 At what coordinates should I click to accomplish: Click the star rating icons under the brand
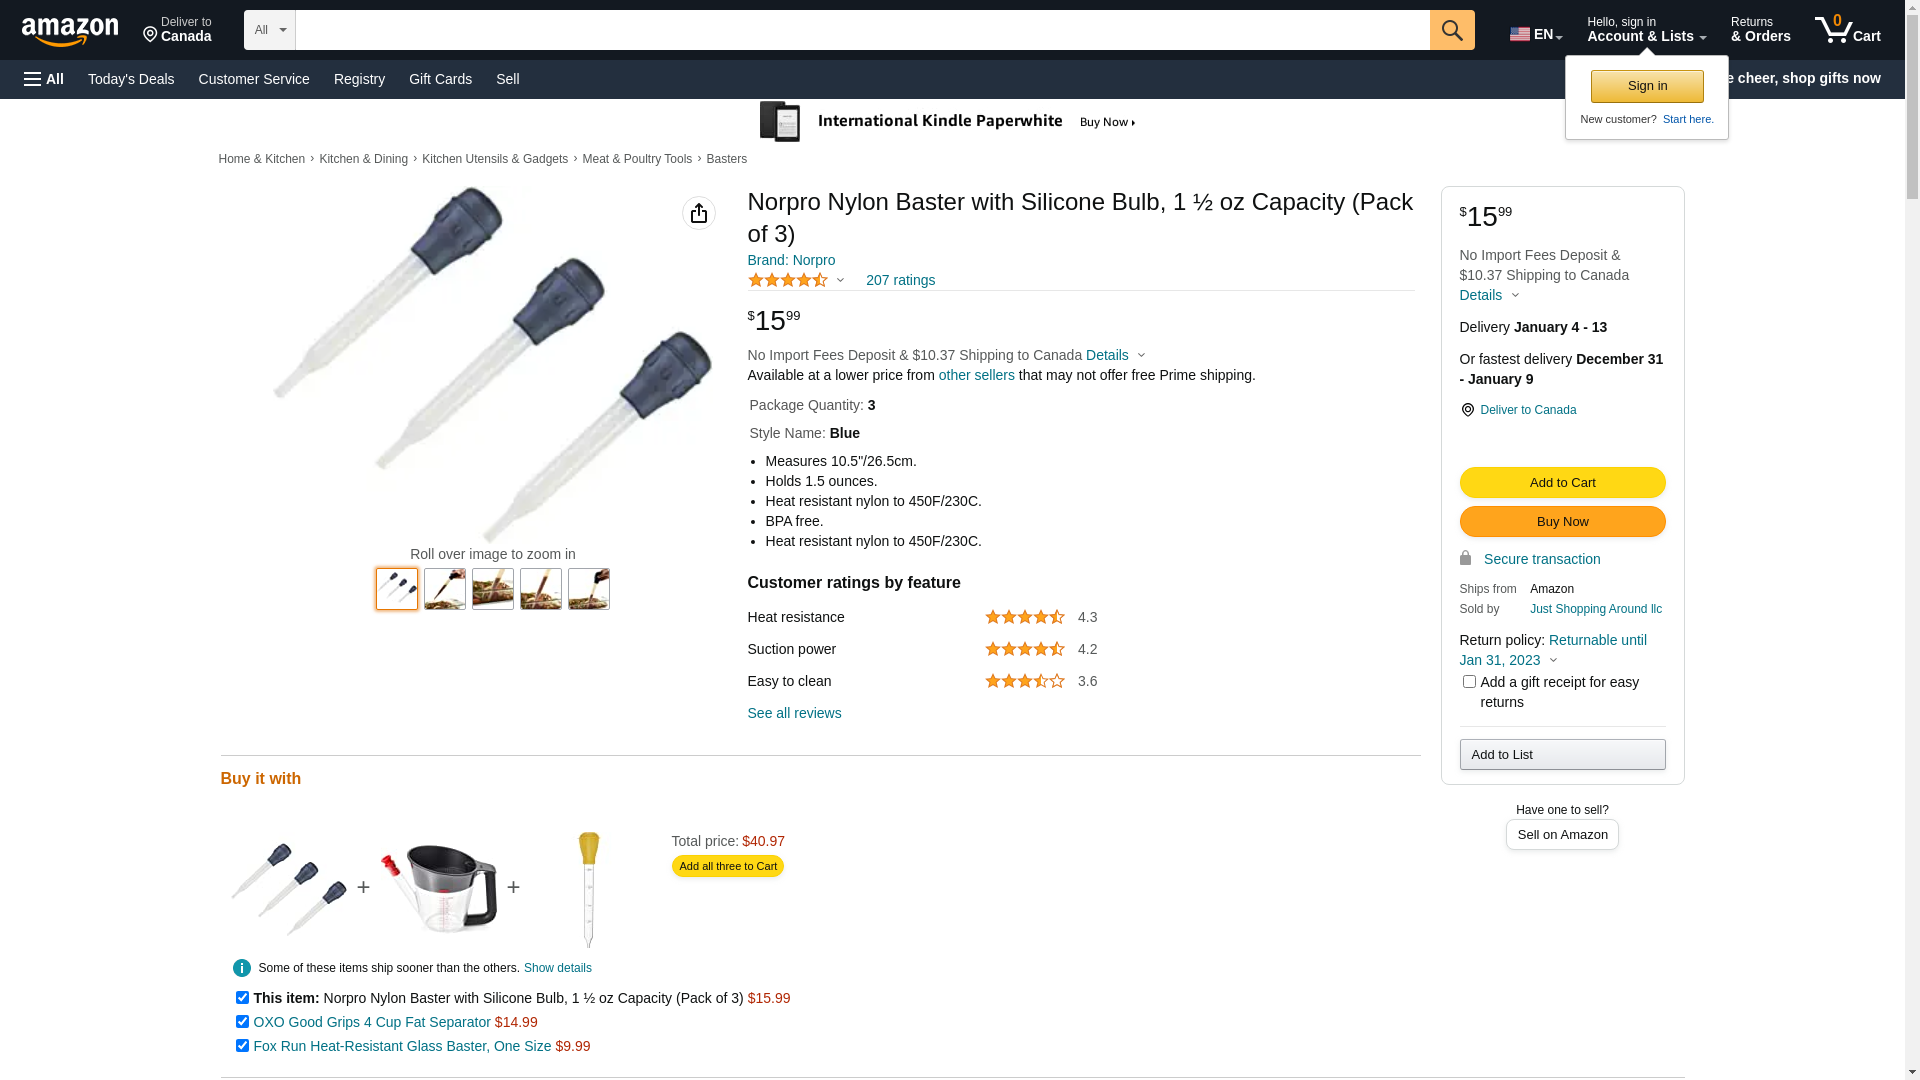click(x=788, y=281)
